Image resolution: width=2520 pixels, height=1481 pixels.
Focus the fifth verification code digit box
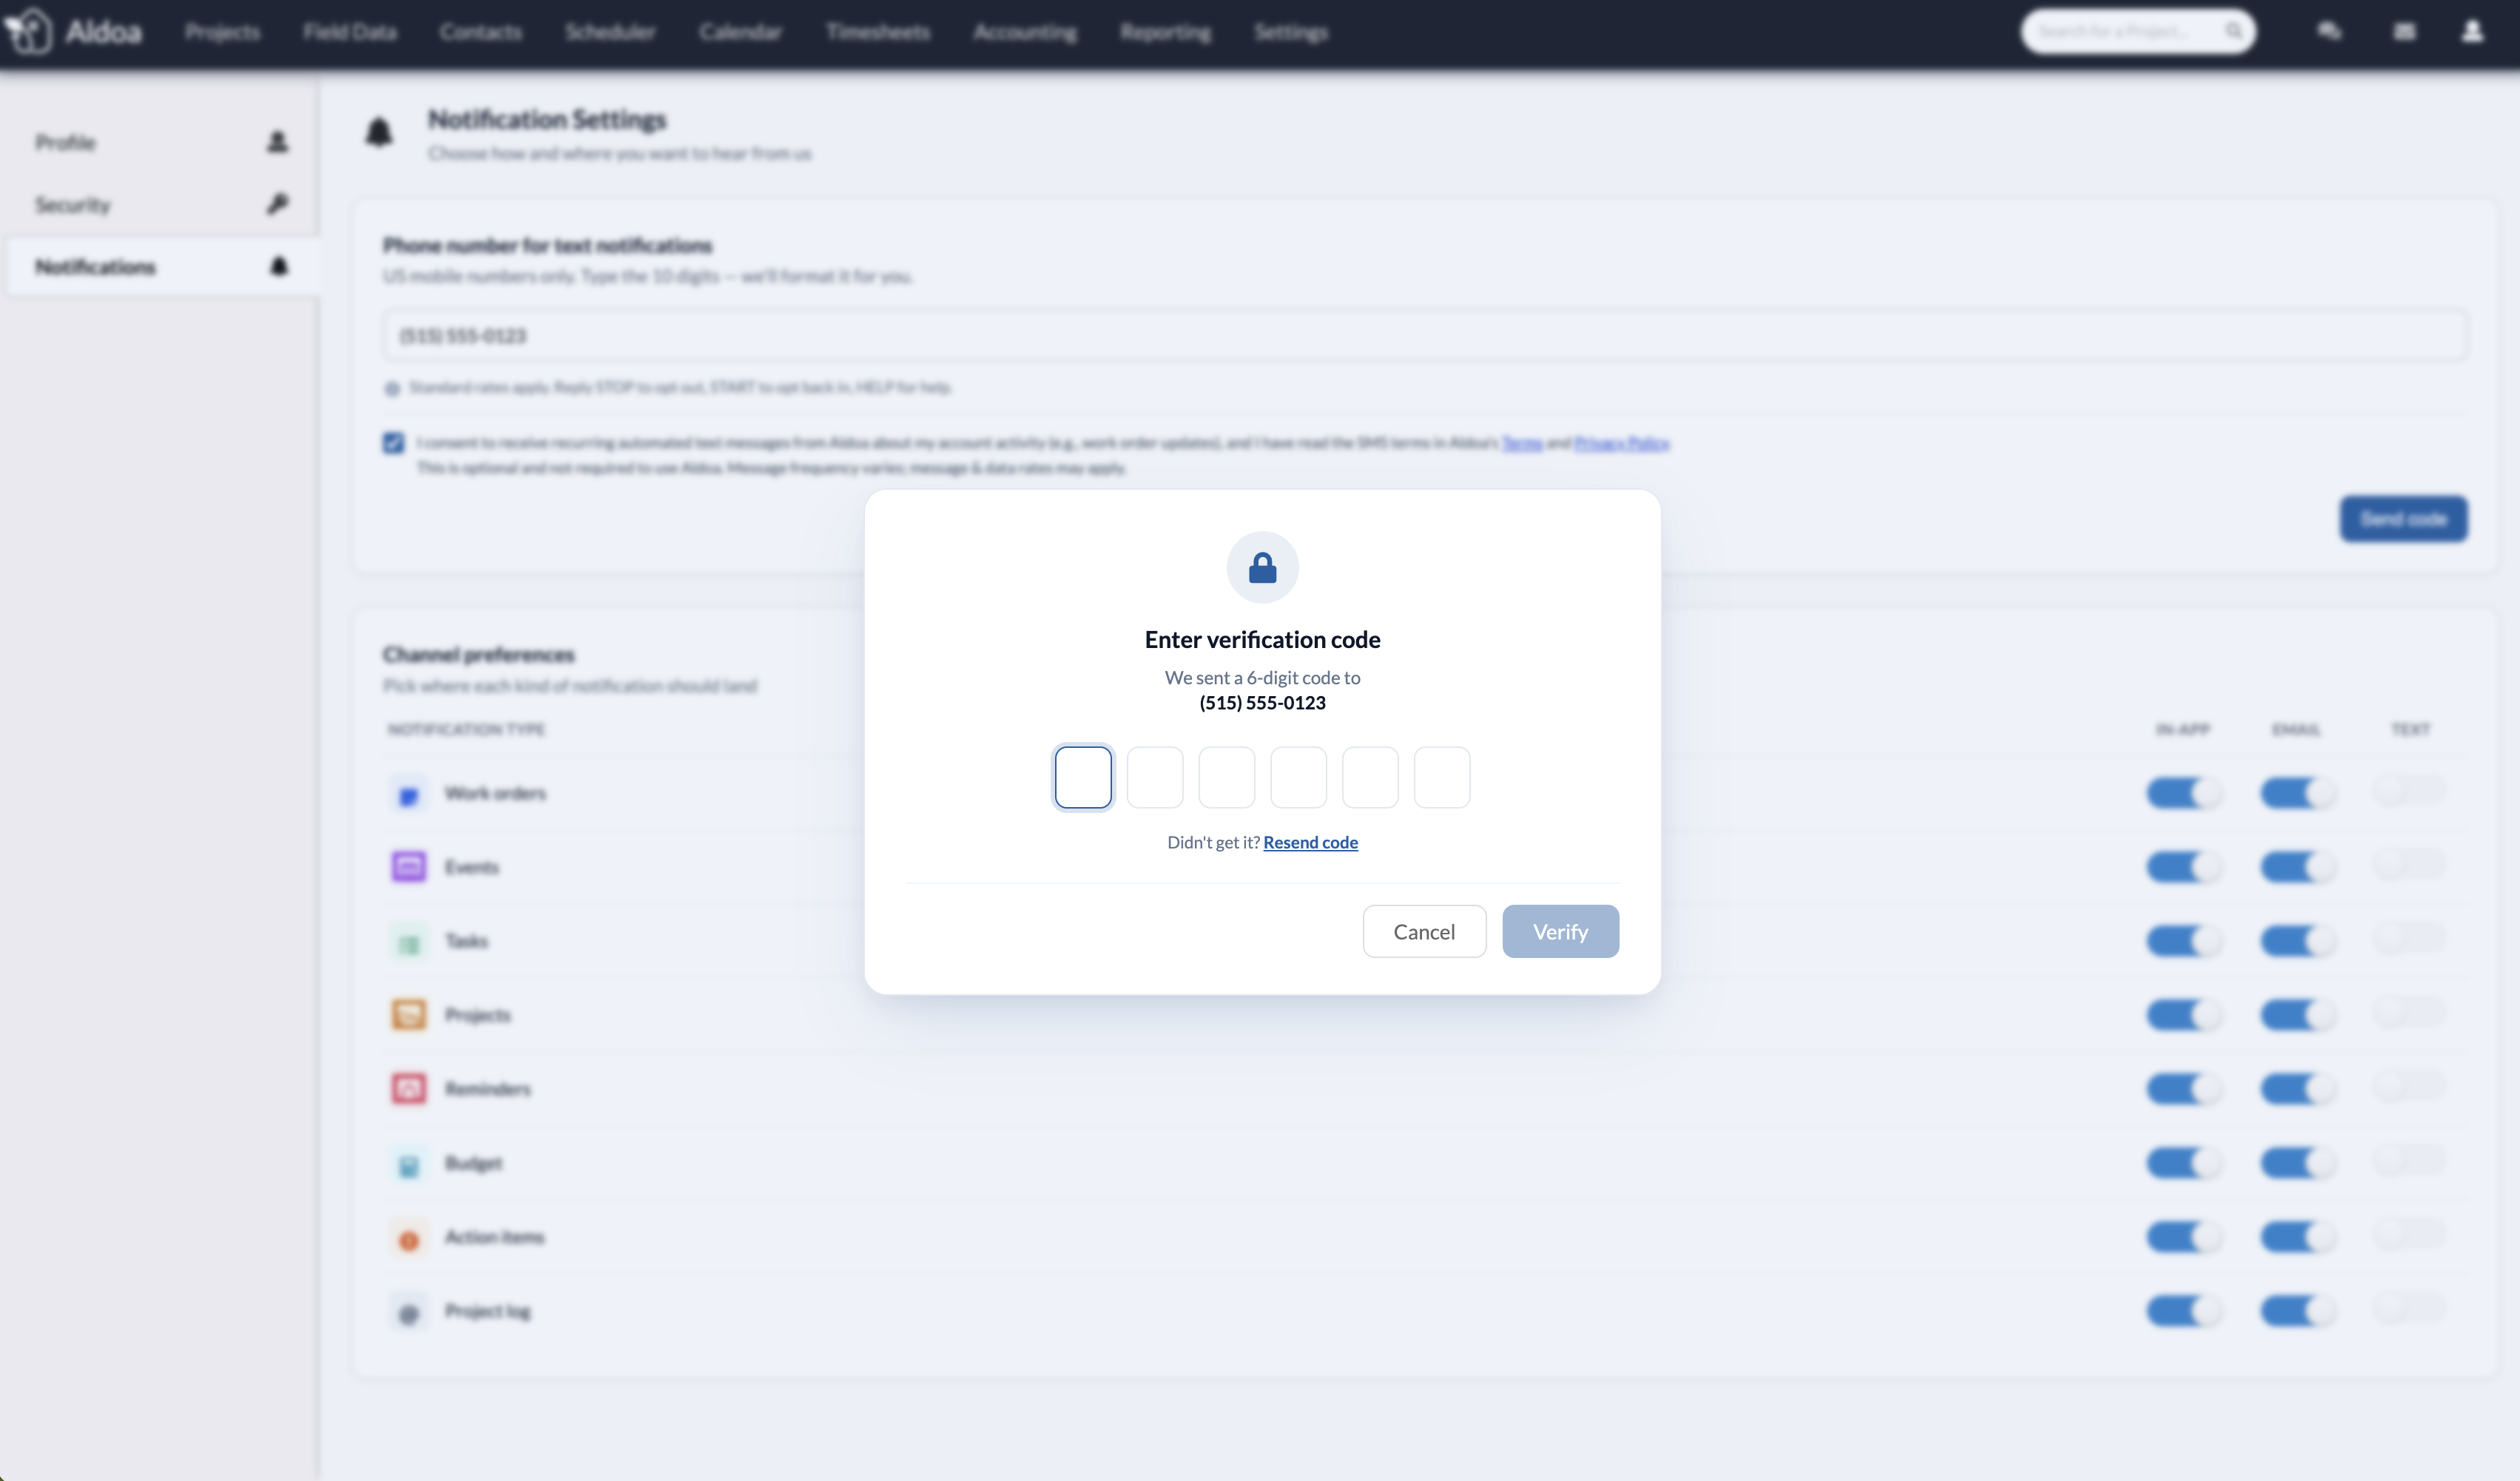click(x=1370, y=777)
